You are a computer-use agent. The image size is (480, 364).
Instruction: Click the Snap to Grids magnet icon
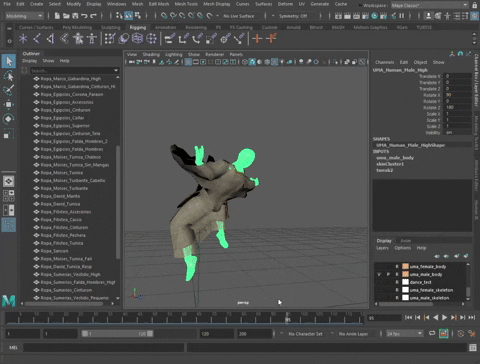tap(164, 16)
